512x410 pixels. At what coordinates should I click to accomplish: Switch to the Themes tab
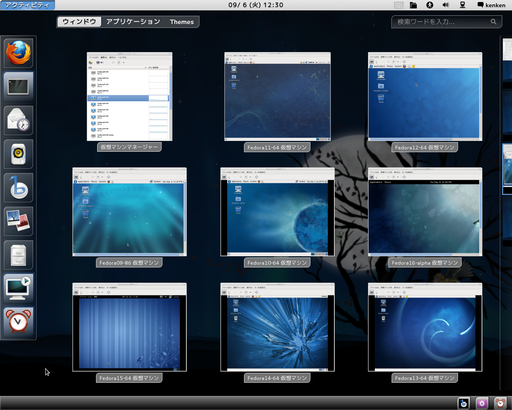[182, 22]
